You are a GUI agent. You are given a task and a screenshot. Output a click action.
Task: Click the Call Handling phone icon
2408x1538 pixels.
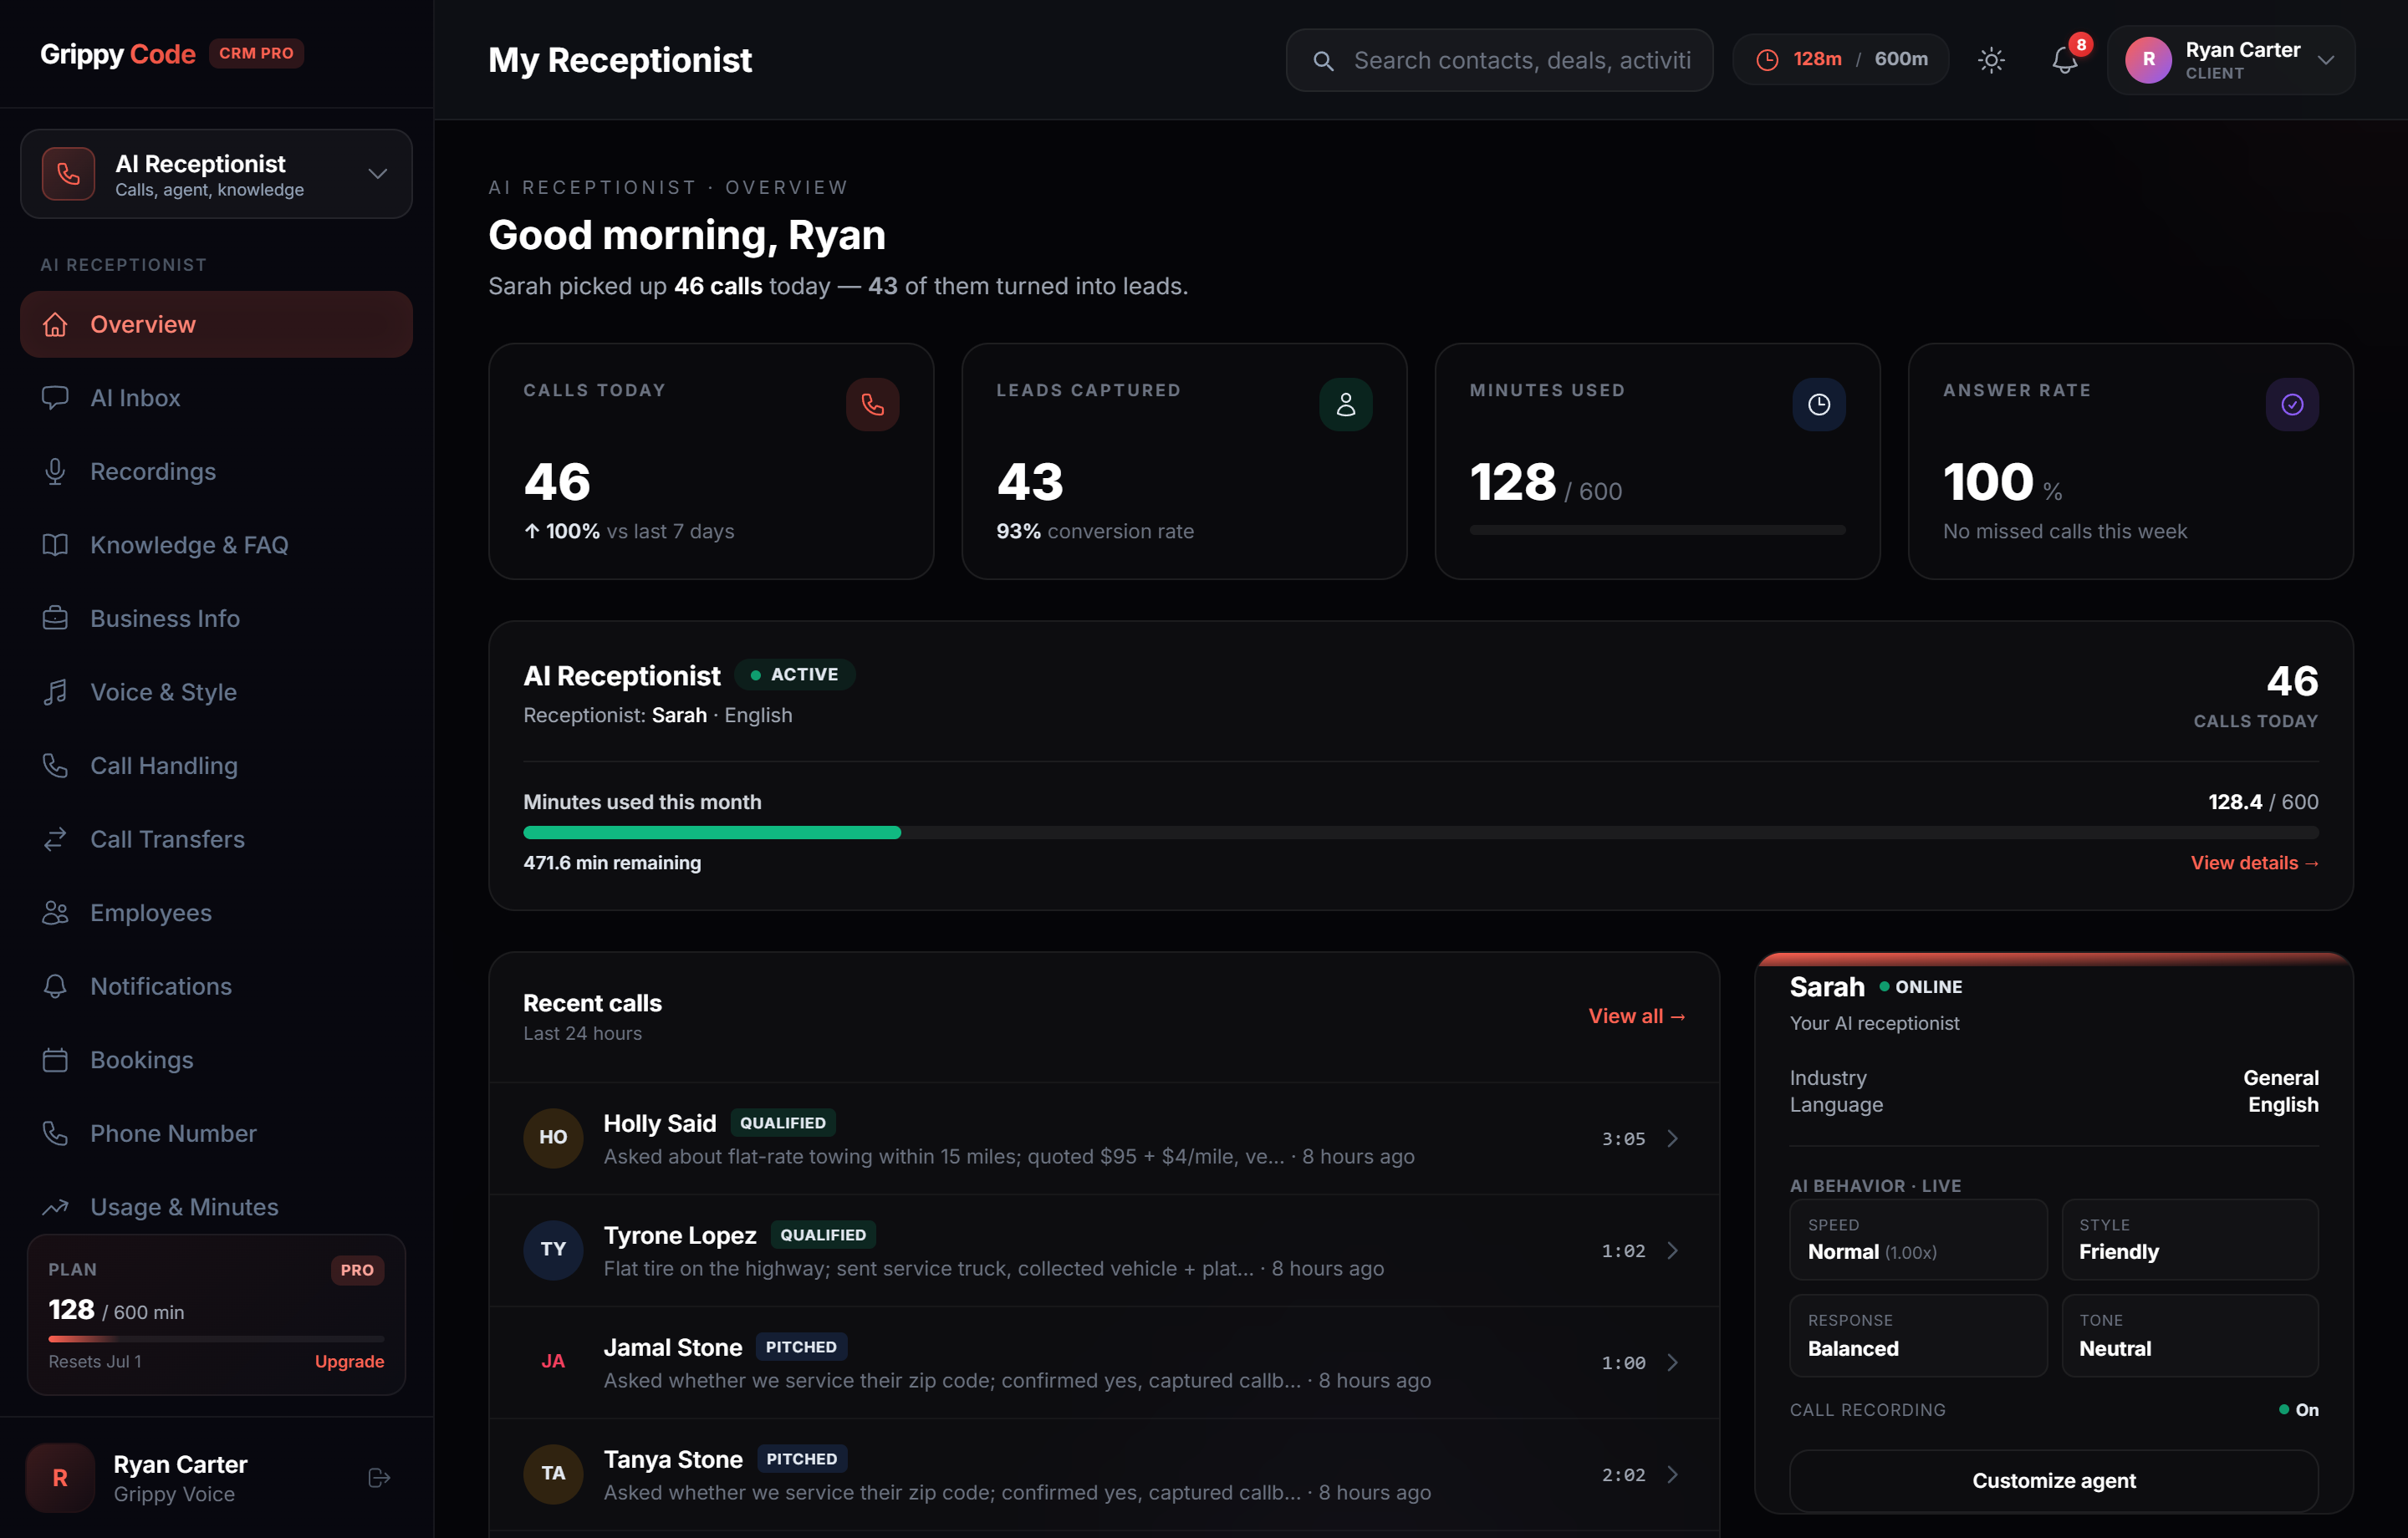click(x=55, y=765)
